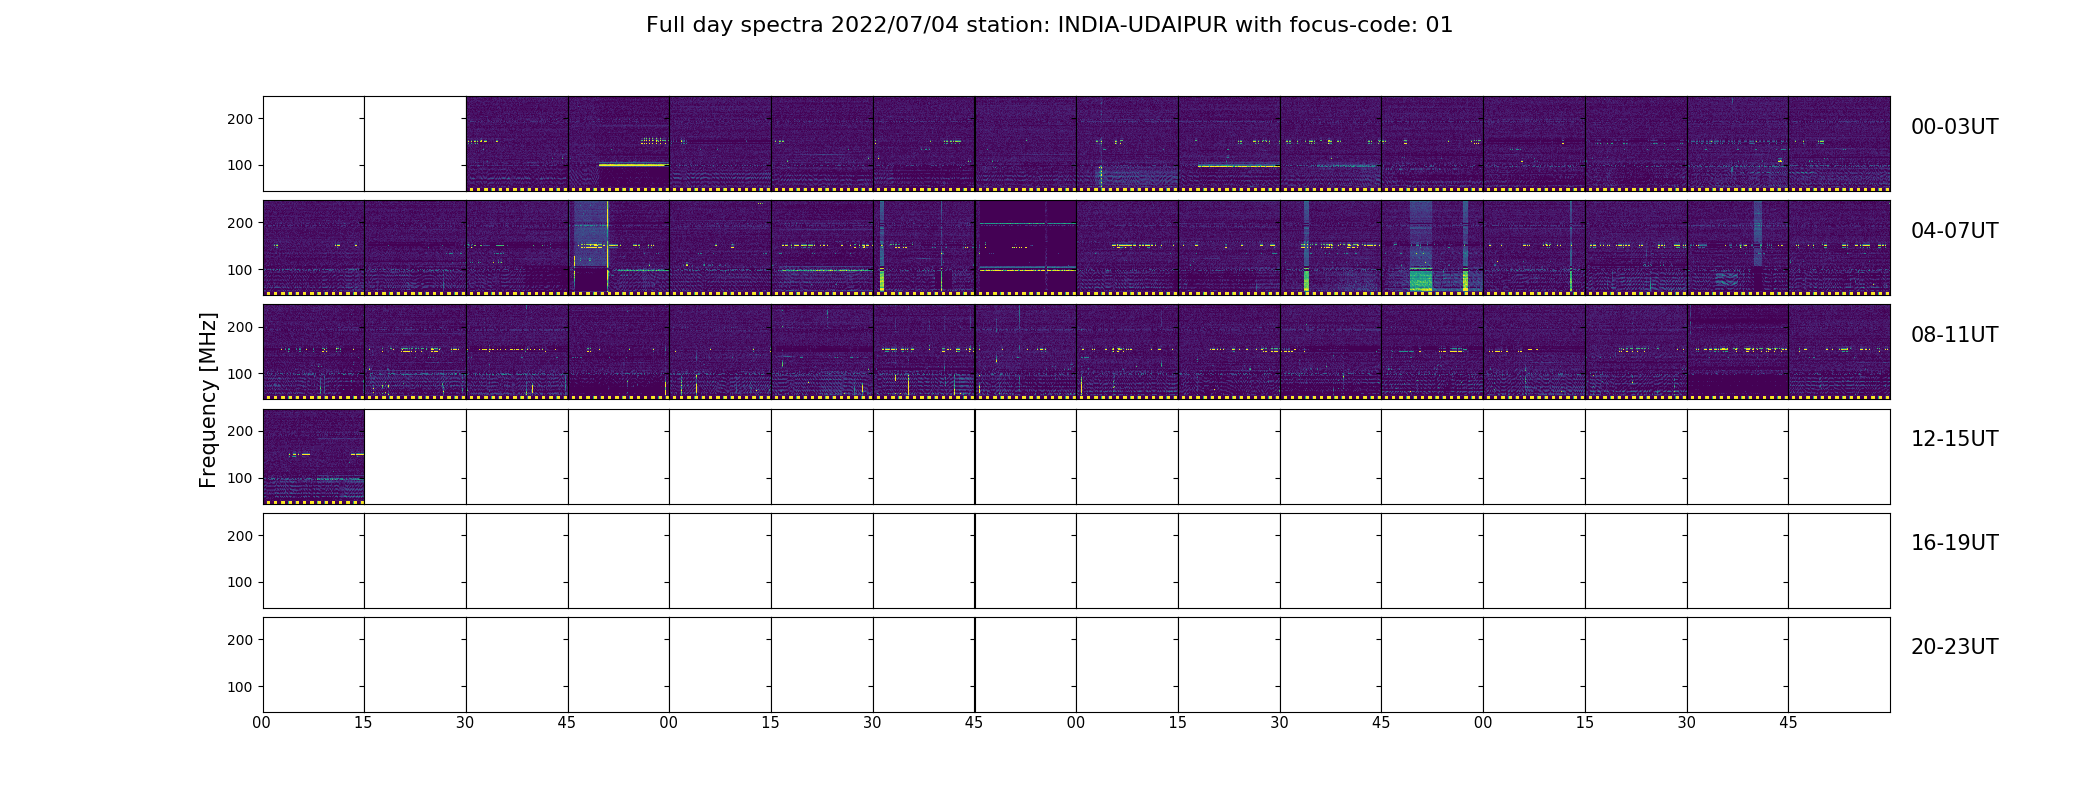Click the 100 tick label of the 08-11UT row
Screen dimensions: 2100x800
pos(240,374)
